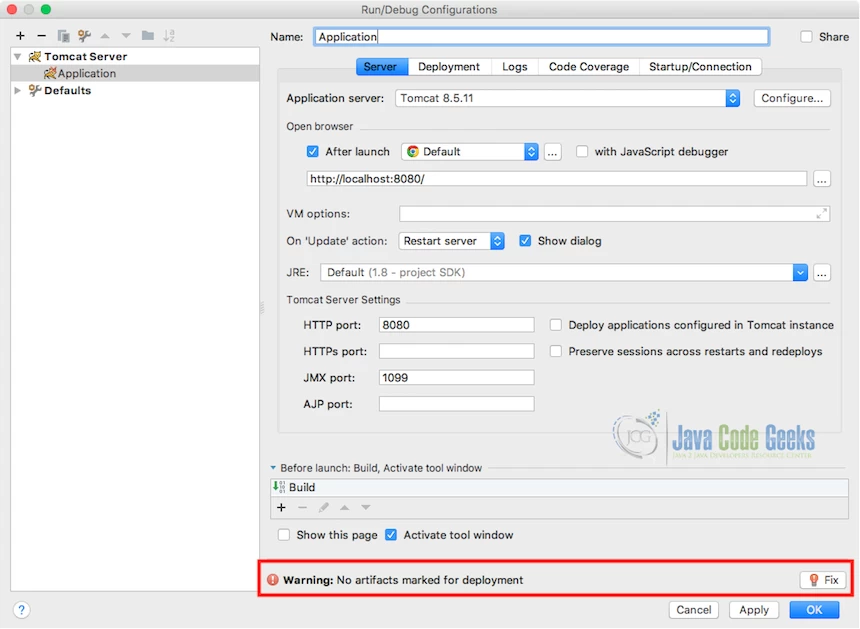Screen dimensions: 860x629
Task: Click red warning icon by No artifacts
Action: click(273, 580)
